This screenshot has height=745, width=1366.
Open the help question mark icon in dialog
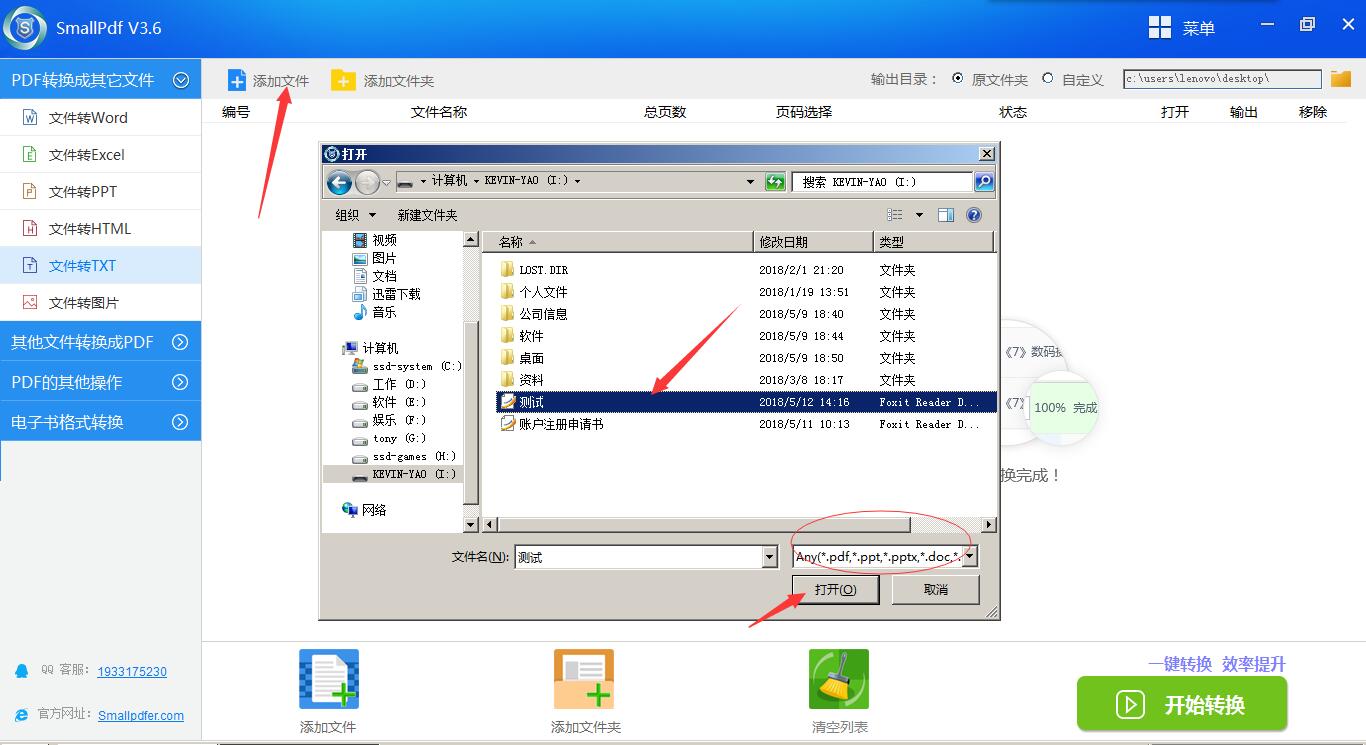pos(974,215)
